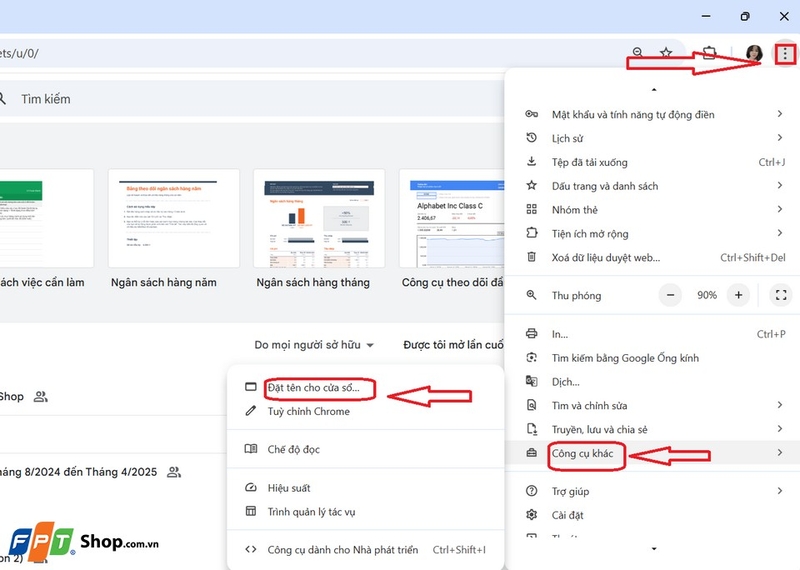This screenshot has width=800, height=570.
Task: Click the window icon beside Đặt tên cho cửa sổ
Action: tap(251, 387)
